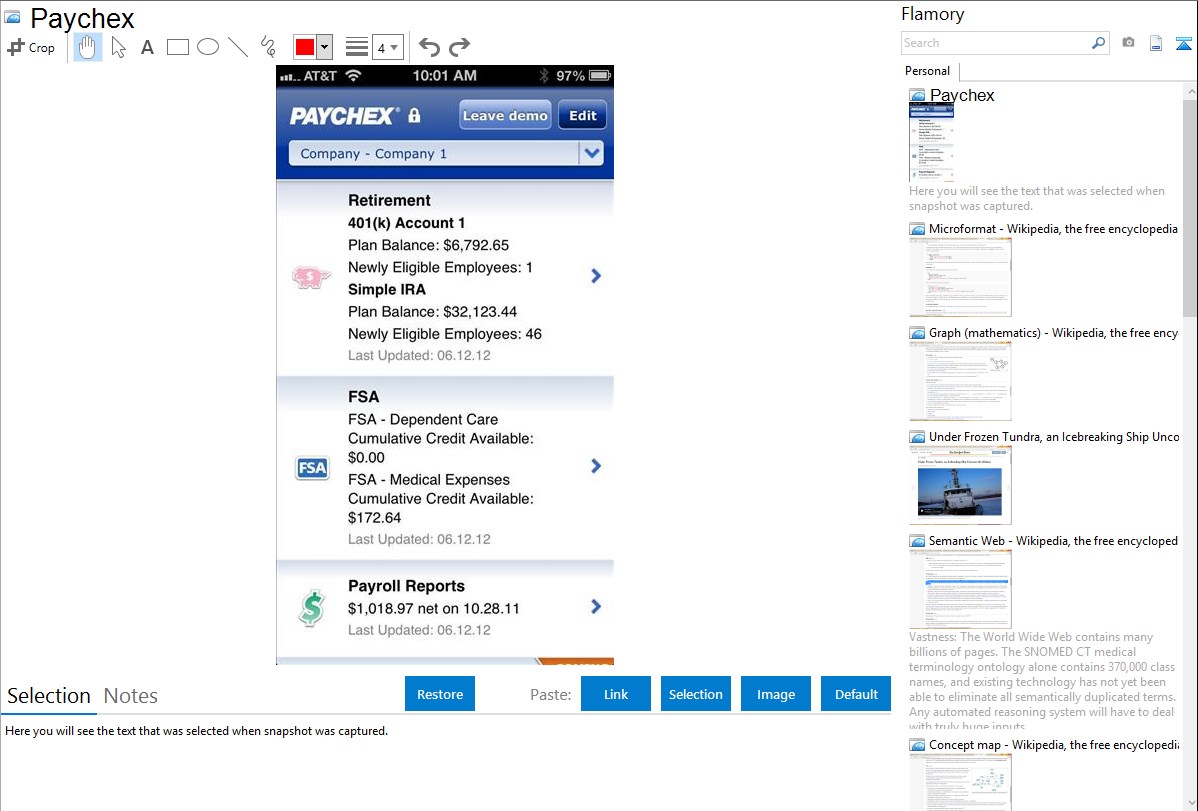The width and height of the screenshot is (1198, 811).
Task: Choose the straight line tool
Action: coord(238,47)
